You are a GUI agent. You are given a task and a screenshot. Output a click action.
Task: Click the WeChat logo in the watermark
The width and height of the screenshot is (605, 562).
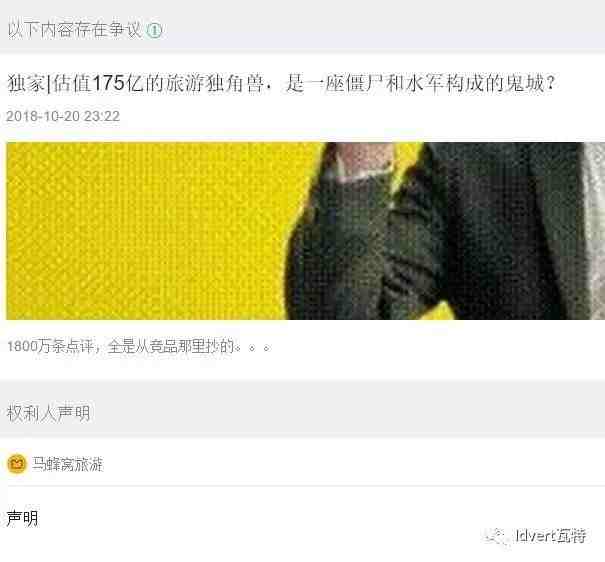[x=496, y=536]
